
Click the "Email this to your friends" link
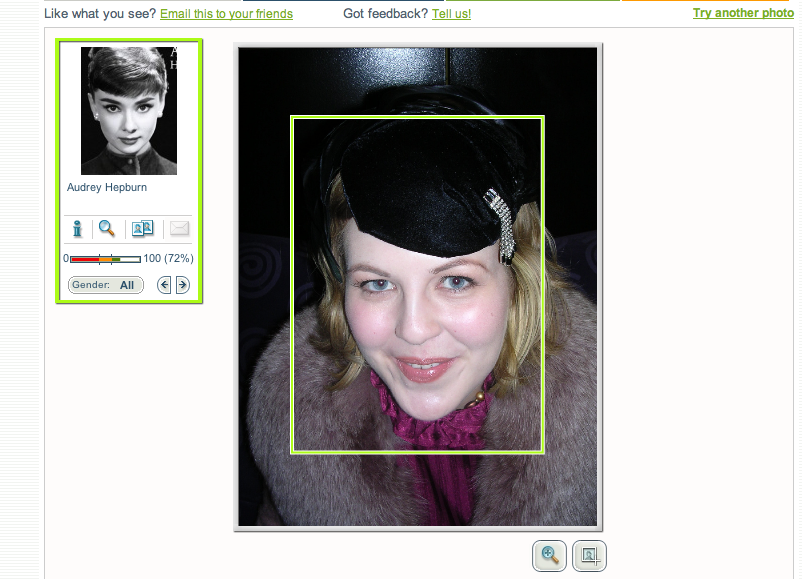click(x=226, y=14)
